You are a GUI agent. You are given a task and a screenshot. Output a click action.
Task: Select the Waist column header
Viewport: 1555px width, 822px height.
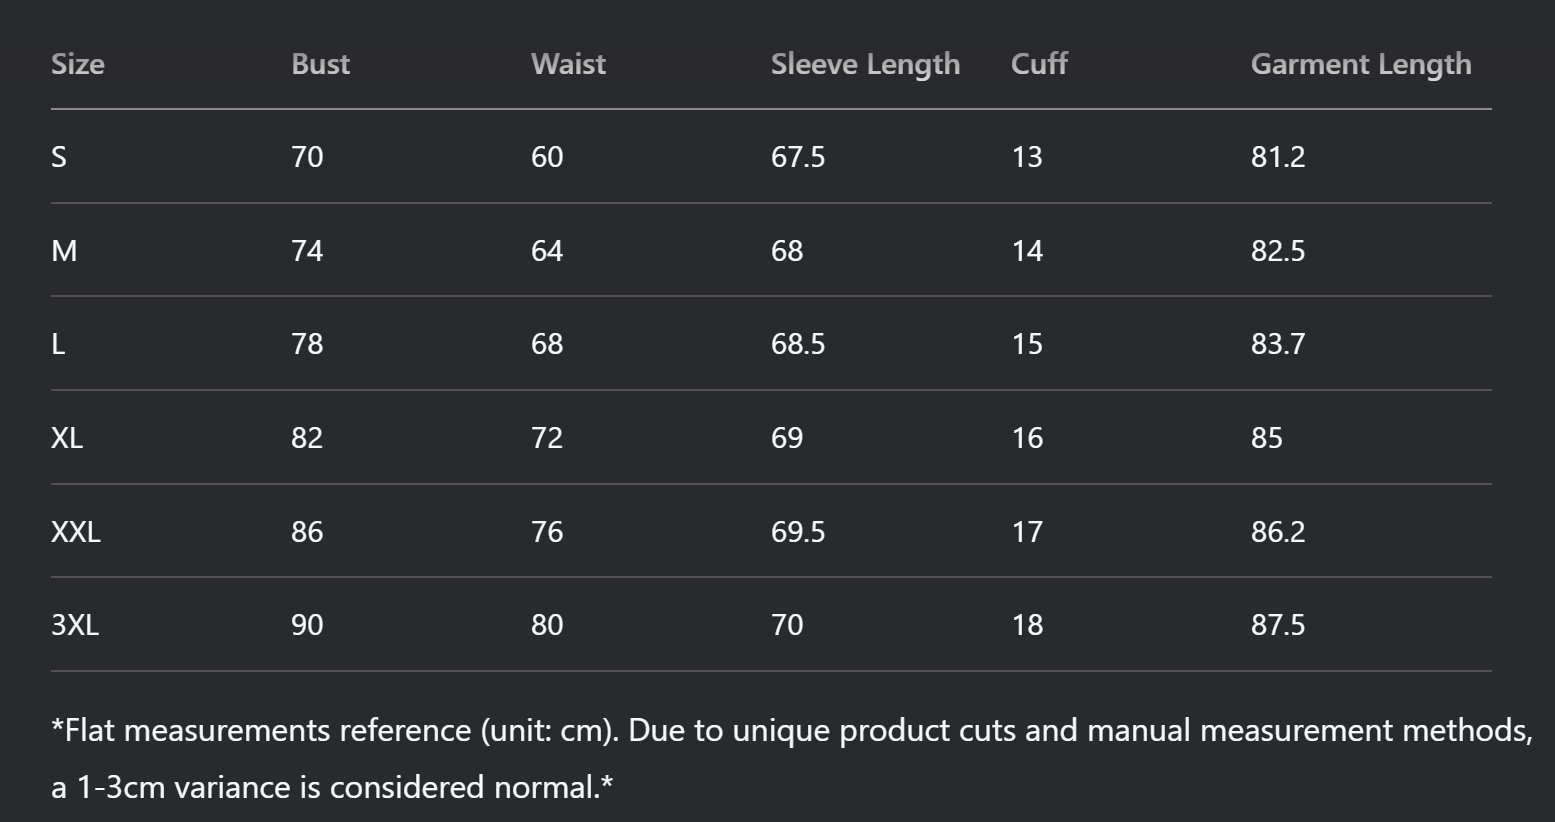tap(568, 64)
